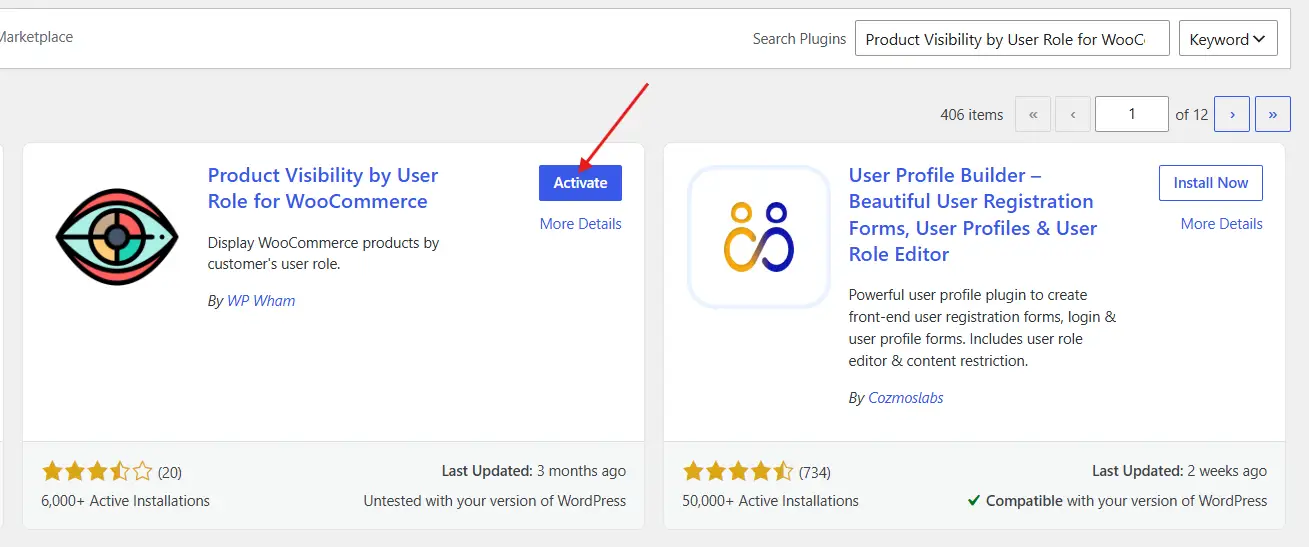This screenshot has height=547, width=1309.
Task: Go to next page of results
Action: [1232, 114]
